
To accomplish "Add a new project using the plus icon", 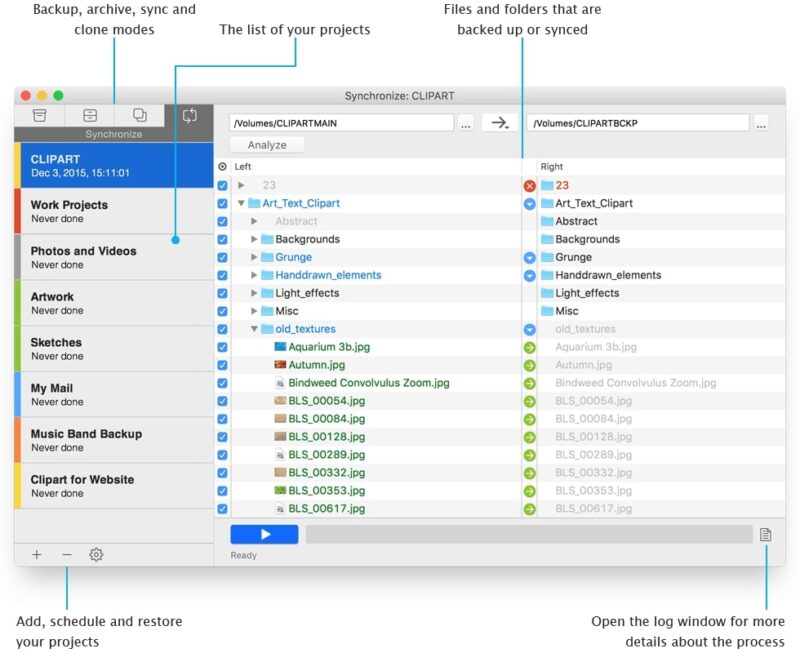I will [x=36, y=554].
